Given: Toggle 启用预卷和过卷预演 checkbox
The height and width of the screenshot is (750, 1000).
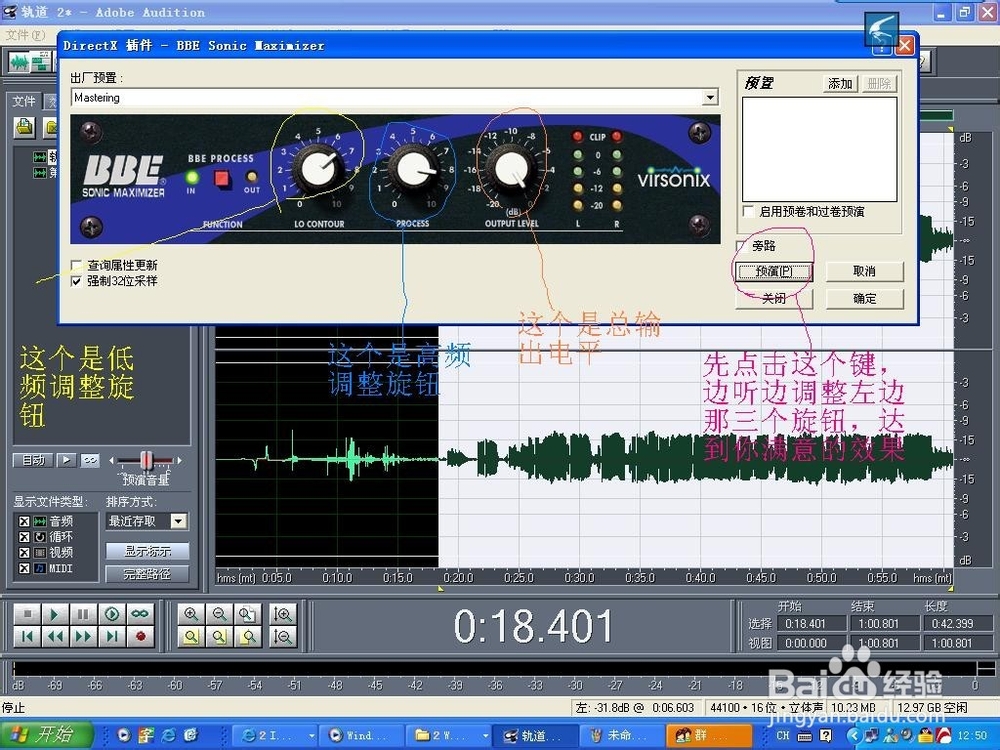Looking at the screenshot, I should (749, 211).
